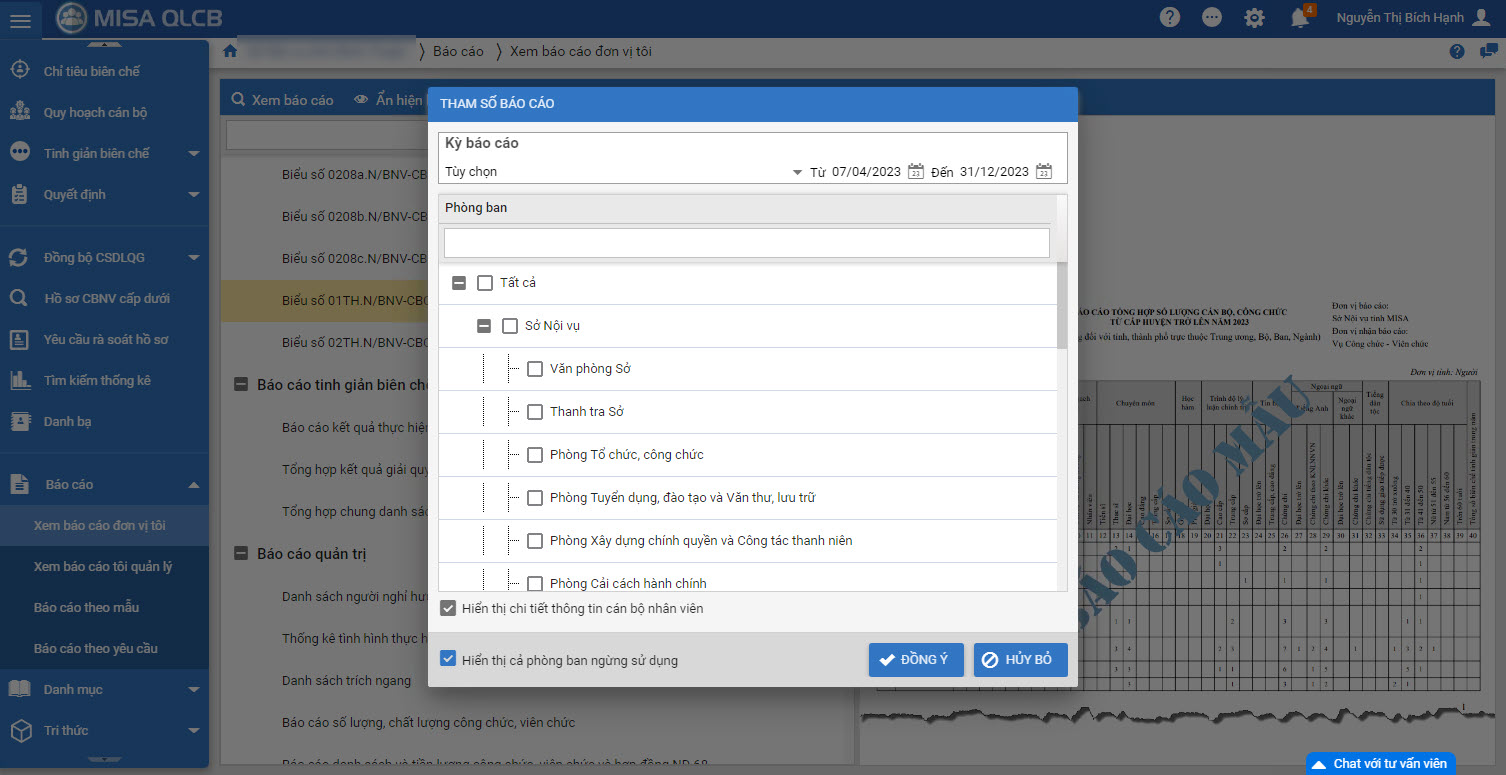Tick the 'Thanh tra Sở' checkbox

(x=535, y=412)
